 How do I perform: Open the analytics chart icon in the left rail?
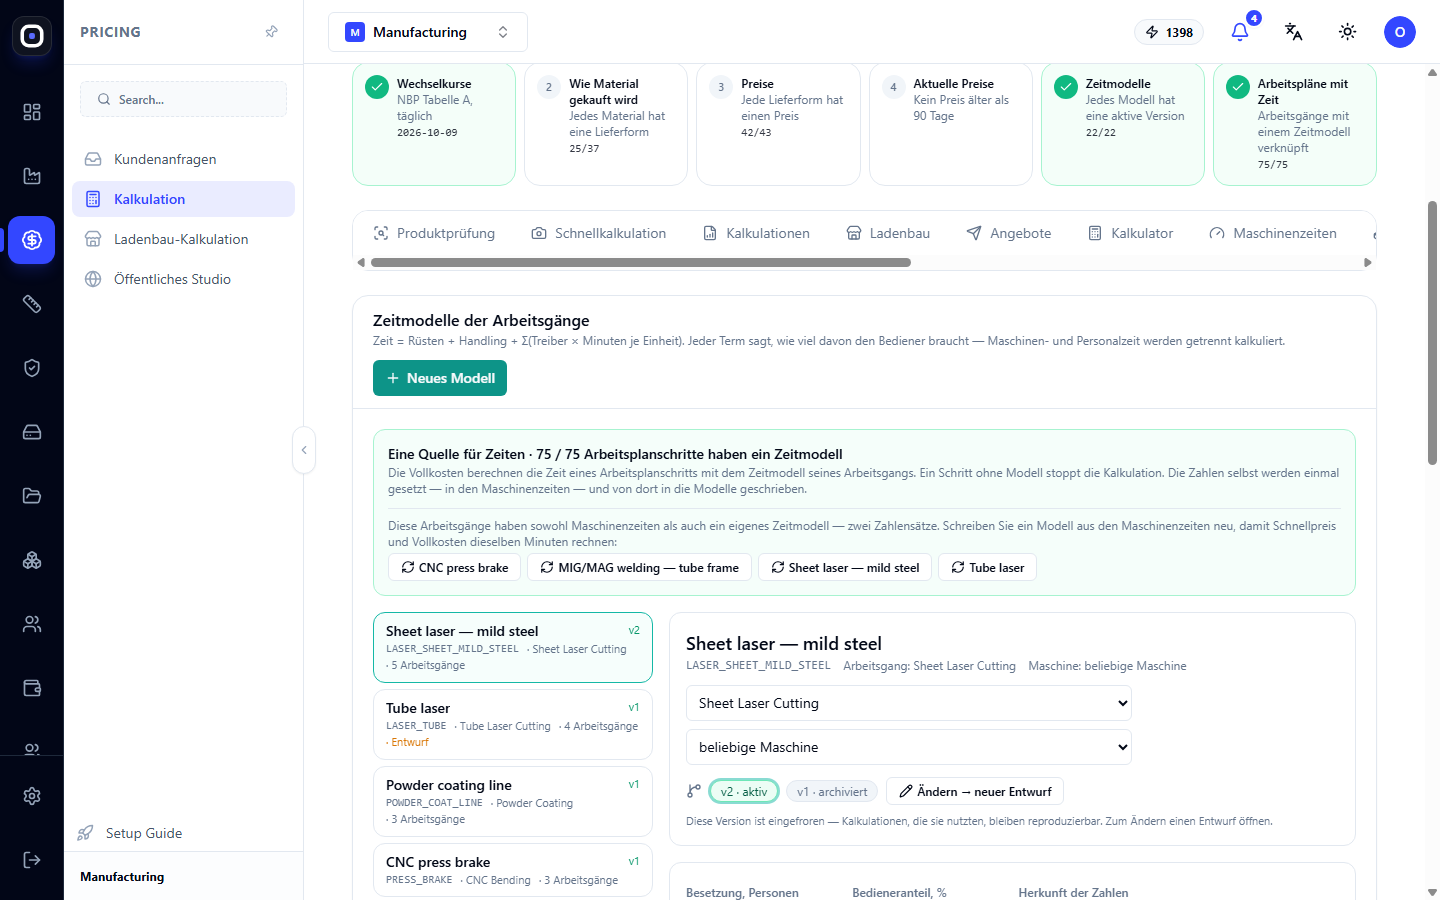(x=32, y=176)
